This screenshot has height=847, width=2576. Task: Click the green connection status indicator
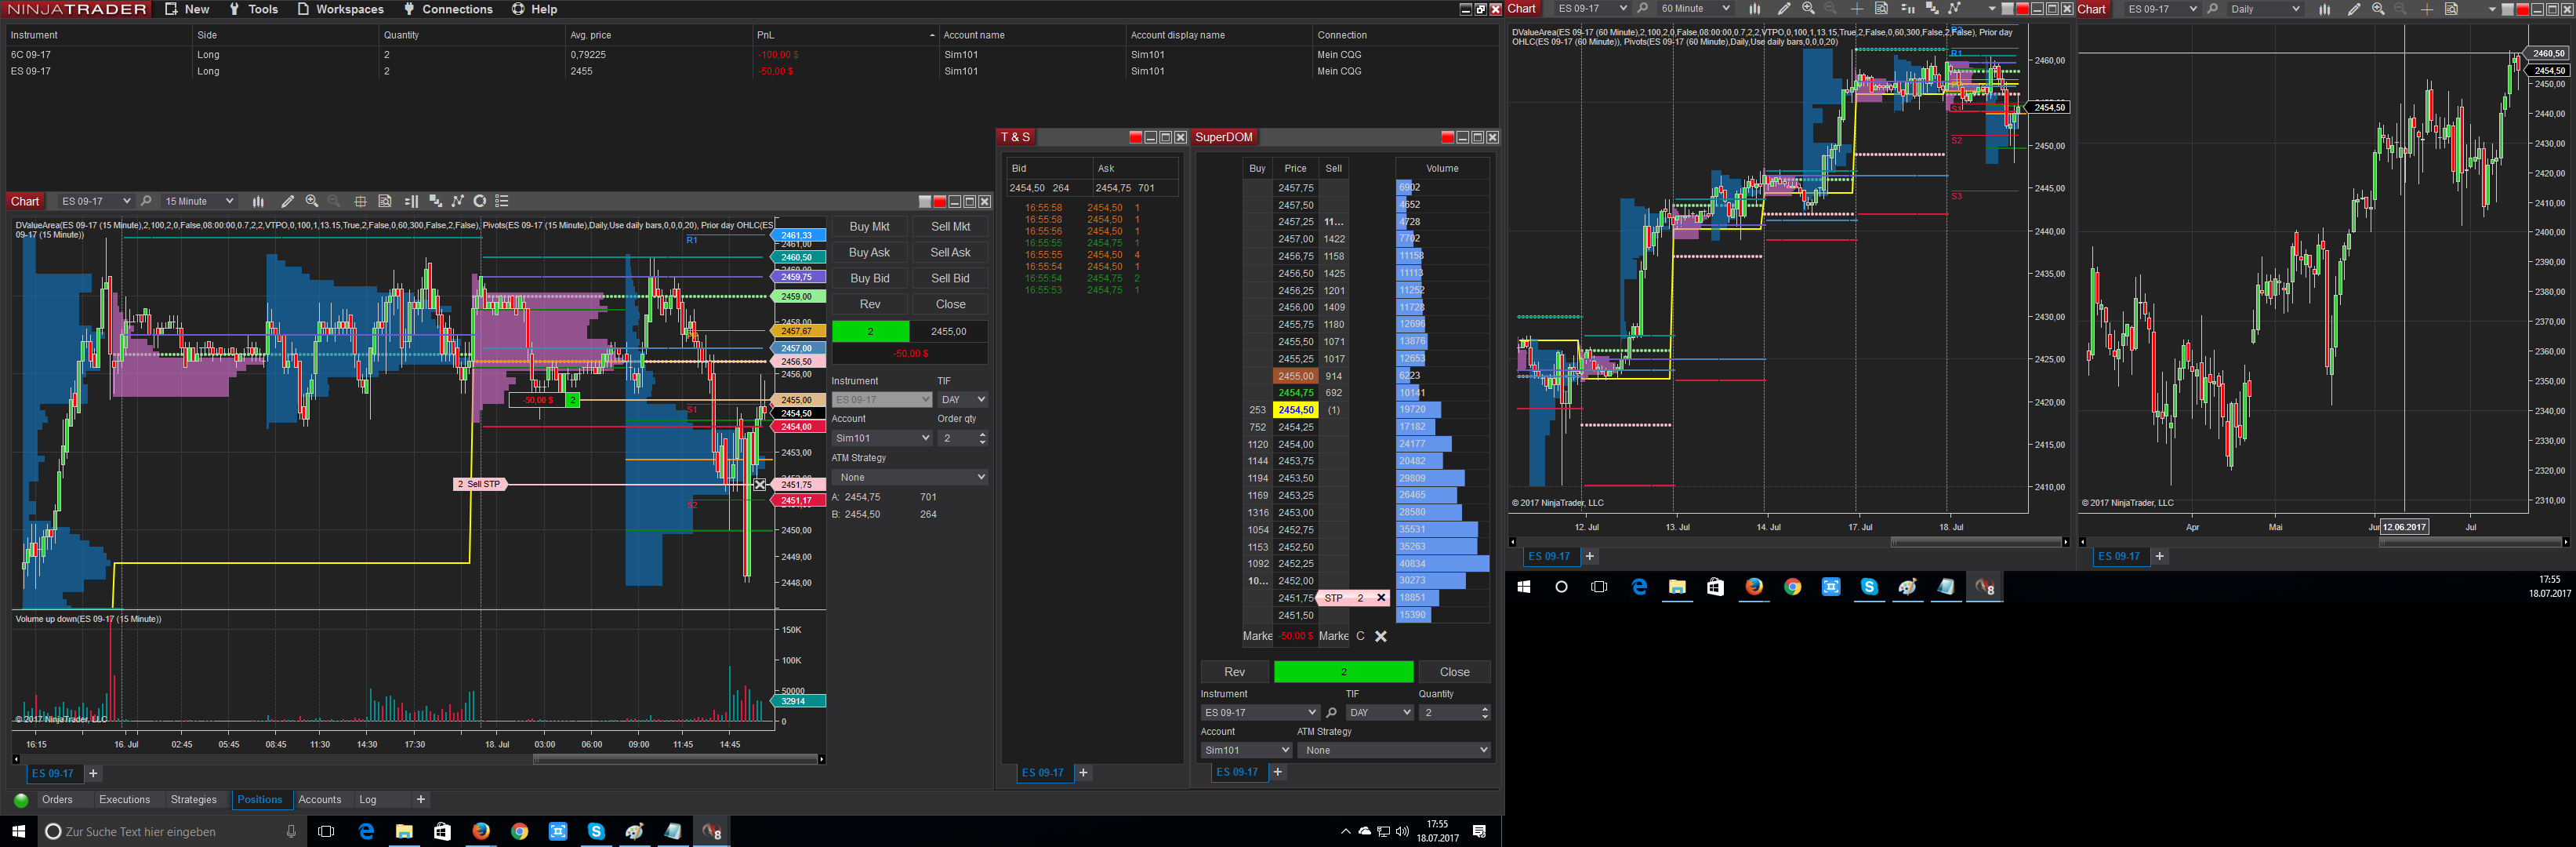tap(21, 800)
